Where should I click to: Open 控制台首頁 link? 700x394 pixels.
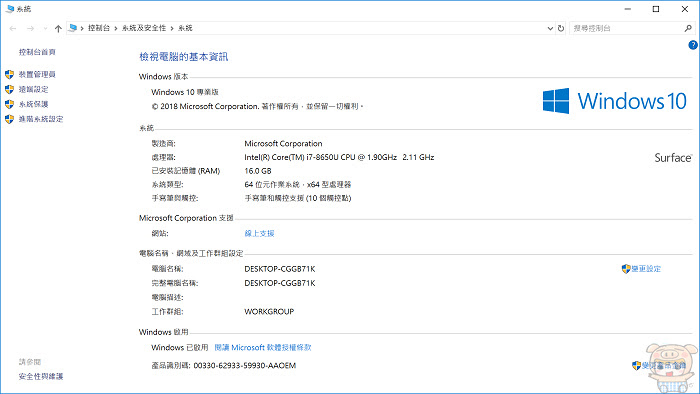[37, 52]
